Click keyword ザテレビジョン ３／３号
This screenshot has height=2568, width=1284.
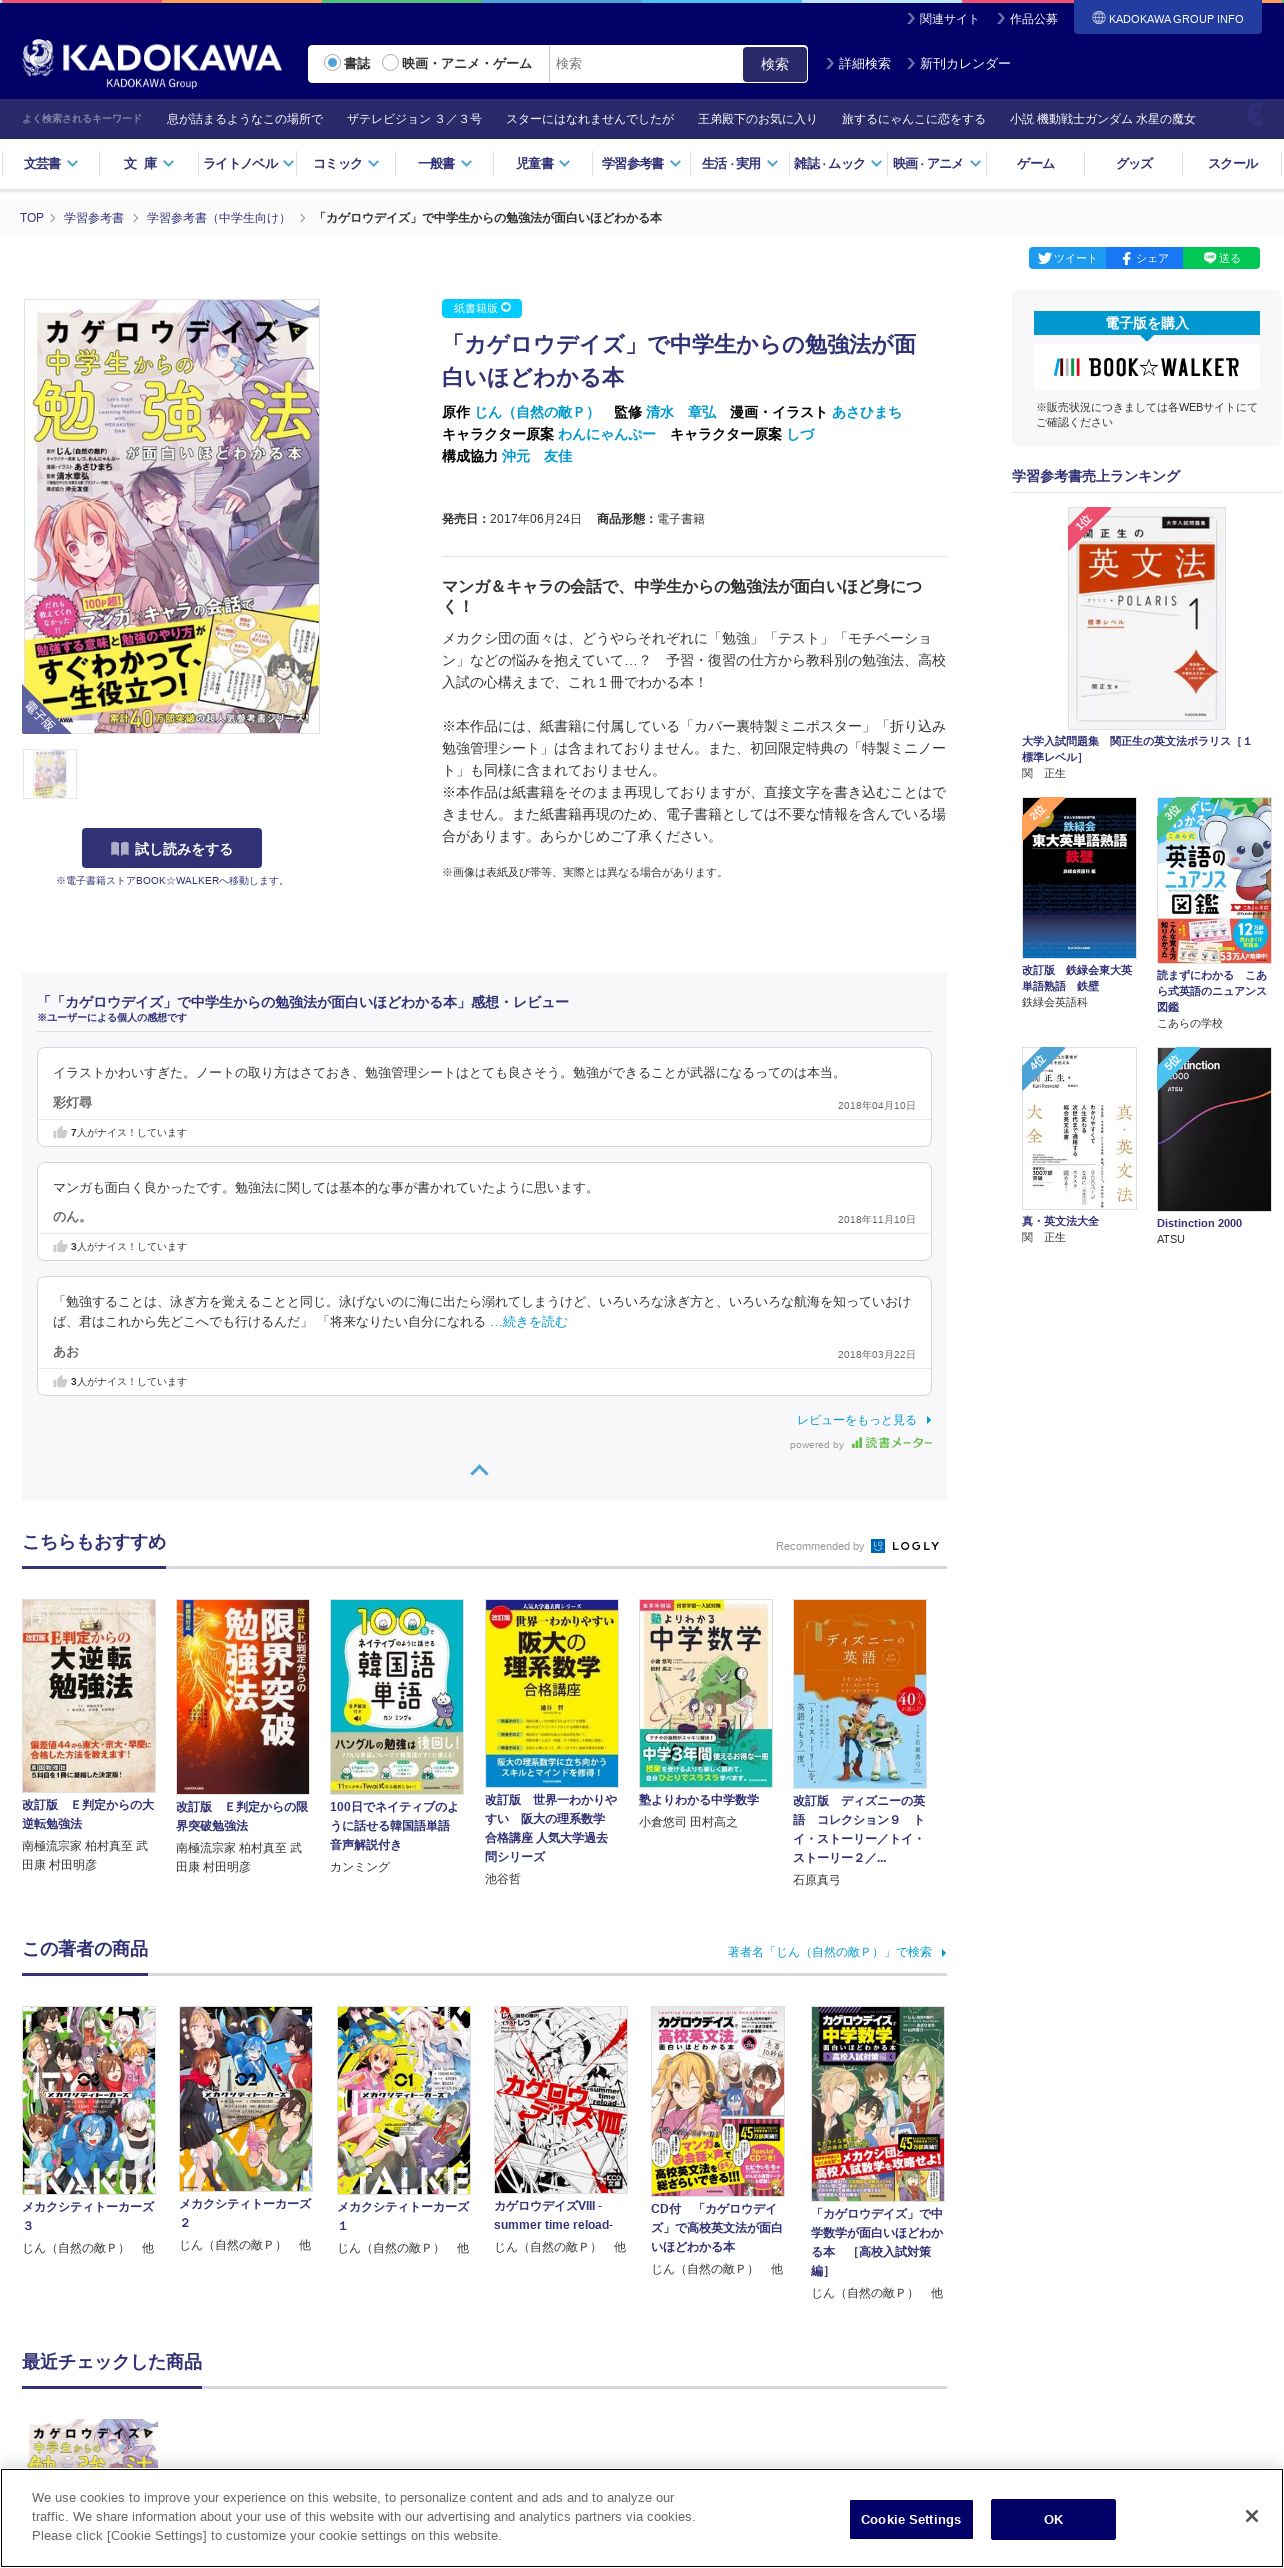pyautogui.click(x=414, y=119)
